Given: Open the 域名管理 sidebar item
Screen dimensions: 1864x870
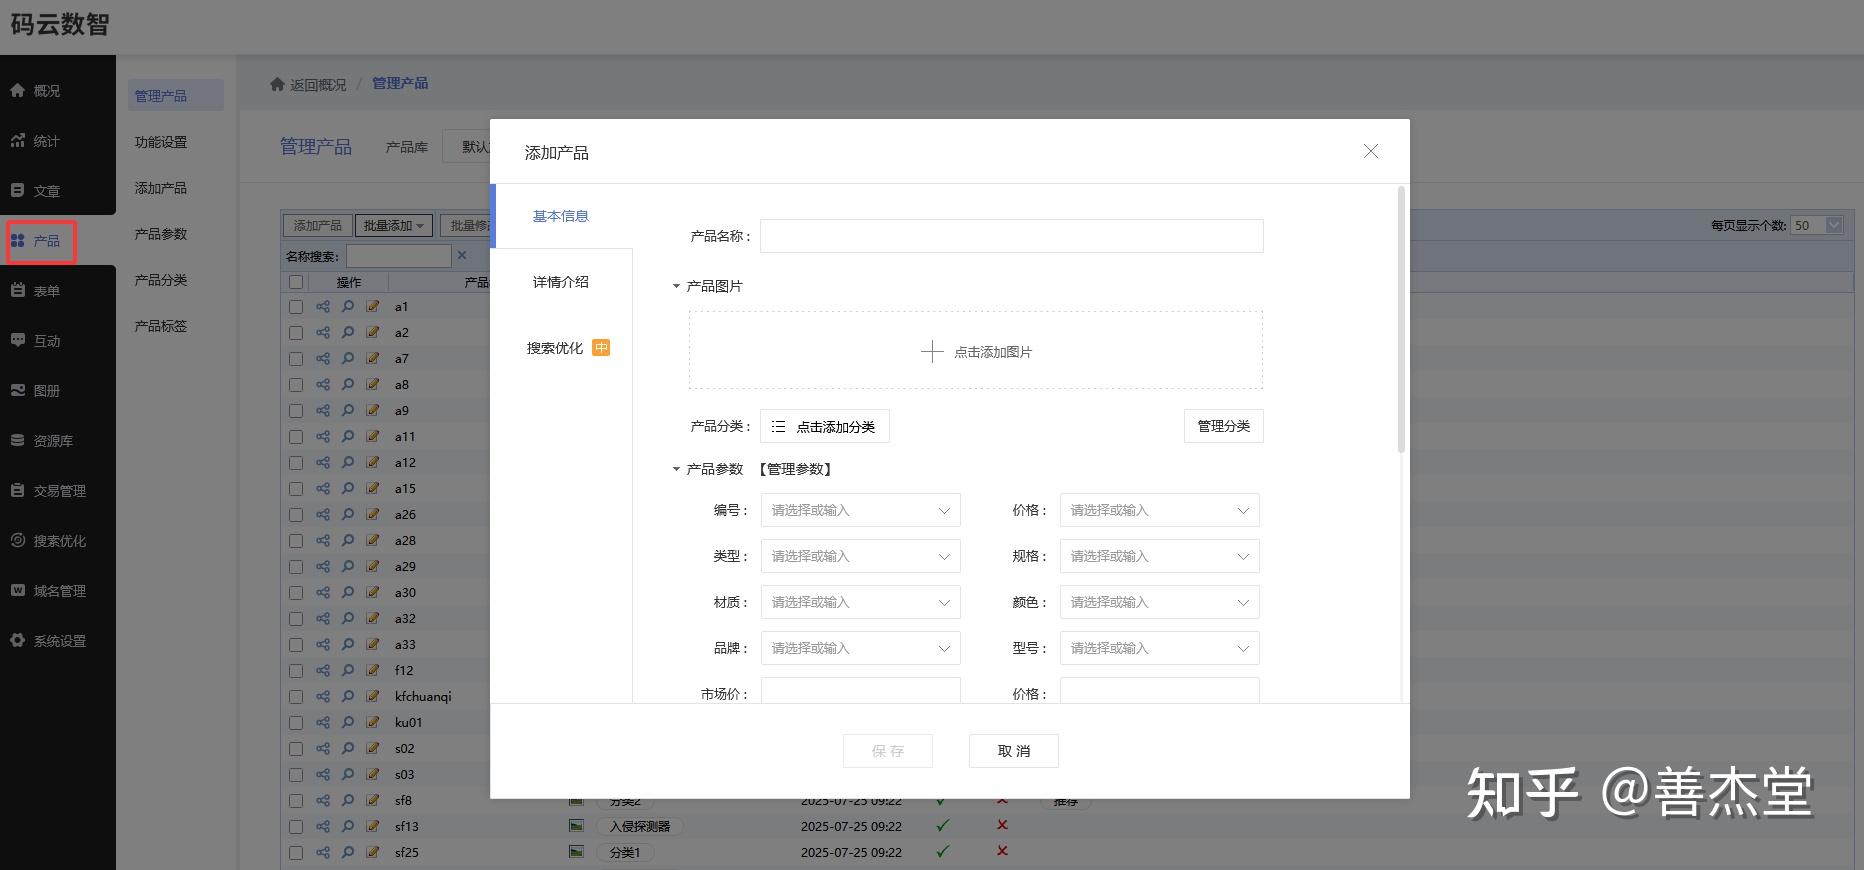Looking at the screenshot, I should tap(48, 591).
